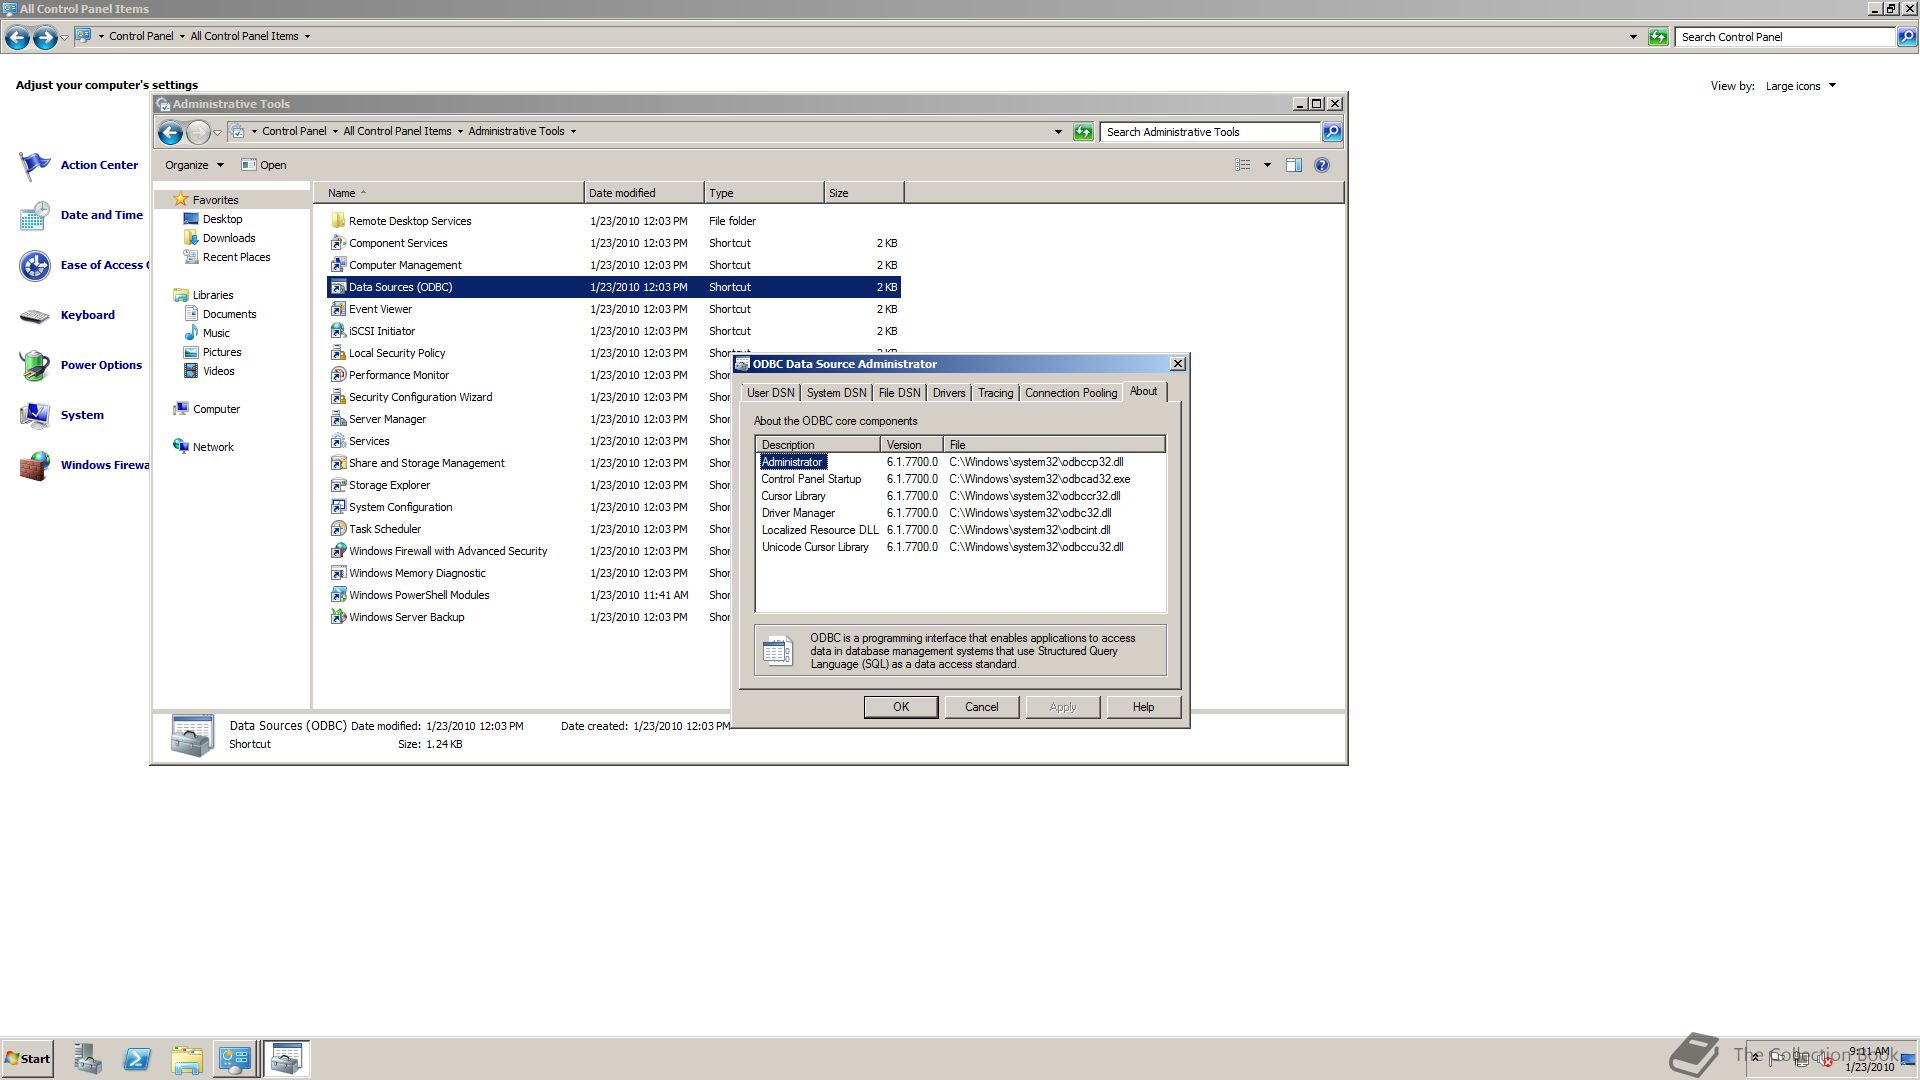
Task: Open the Power Options icon
Action: click(35, 365)
